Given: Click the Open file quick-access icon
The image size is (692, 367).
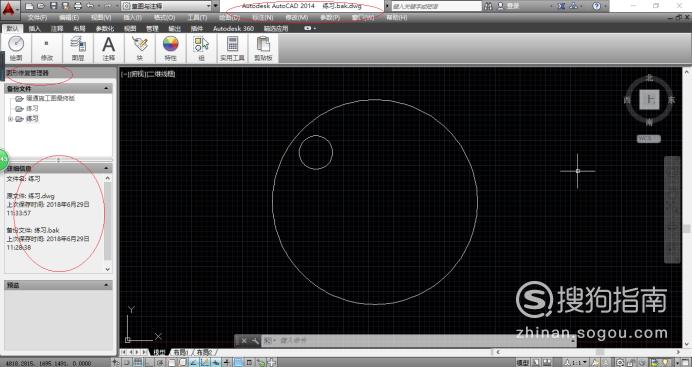Looking at the screenshot, I should [41, 6].
